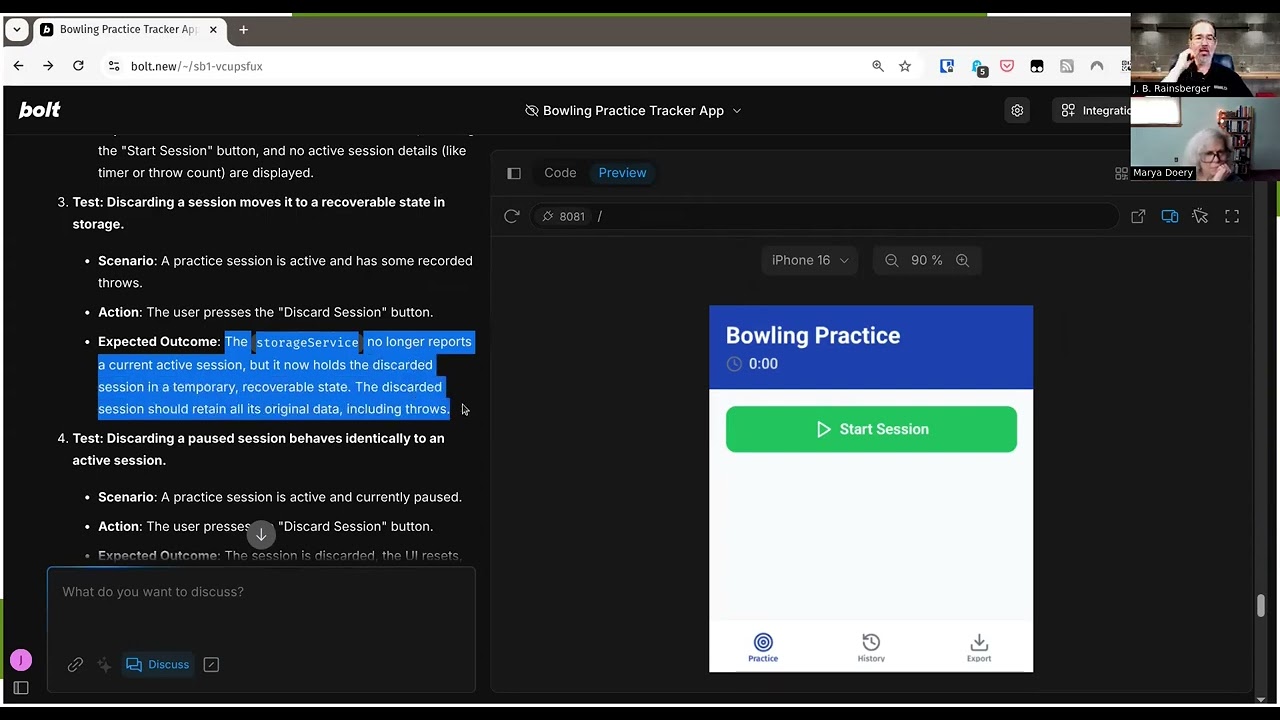Toggle the sidebar panel icon at bottom left
Image resolution: width=1280 pixels, height=720 pixels.
point(21,688)
